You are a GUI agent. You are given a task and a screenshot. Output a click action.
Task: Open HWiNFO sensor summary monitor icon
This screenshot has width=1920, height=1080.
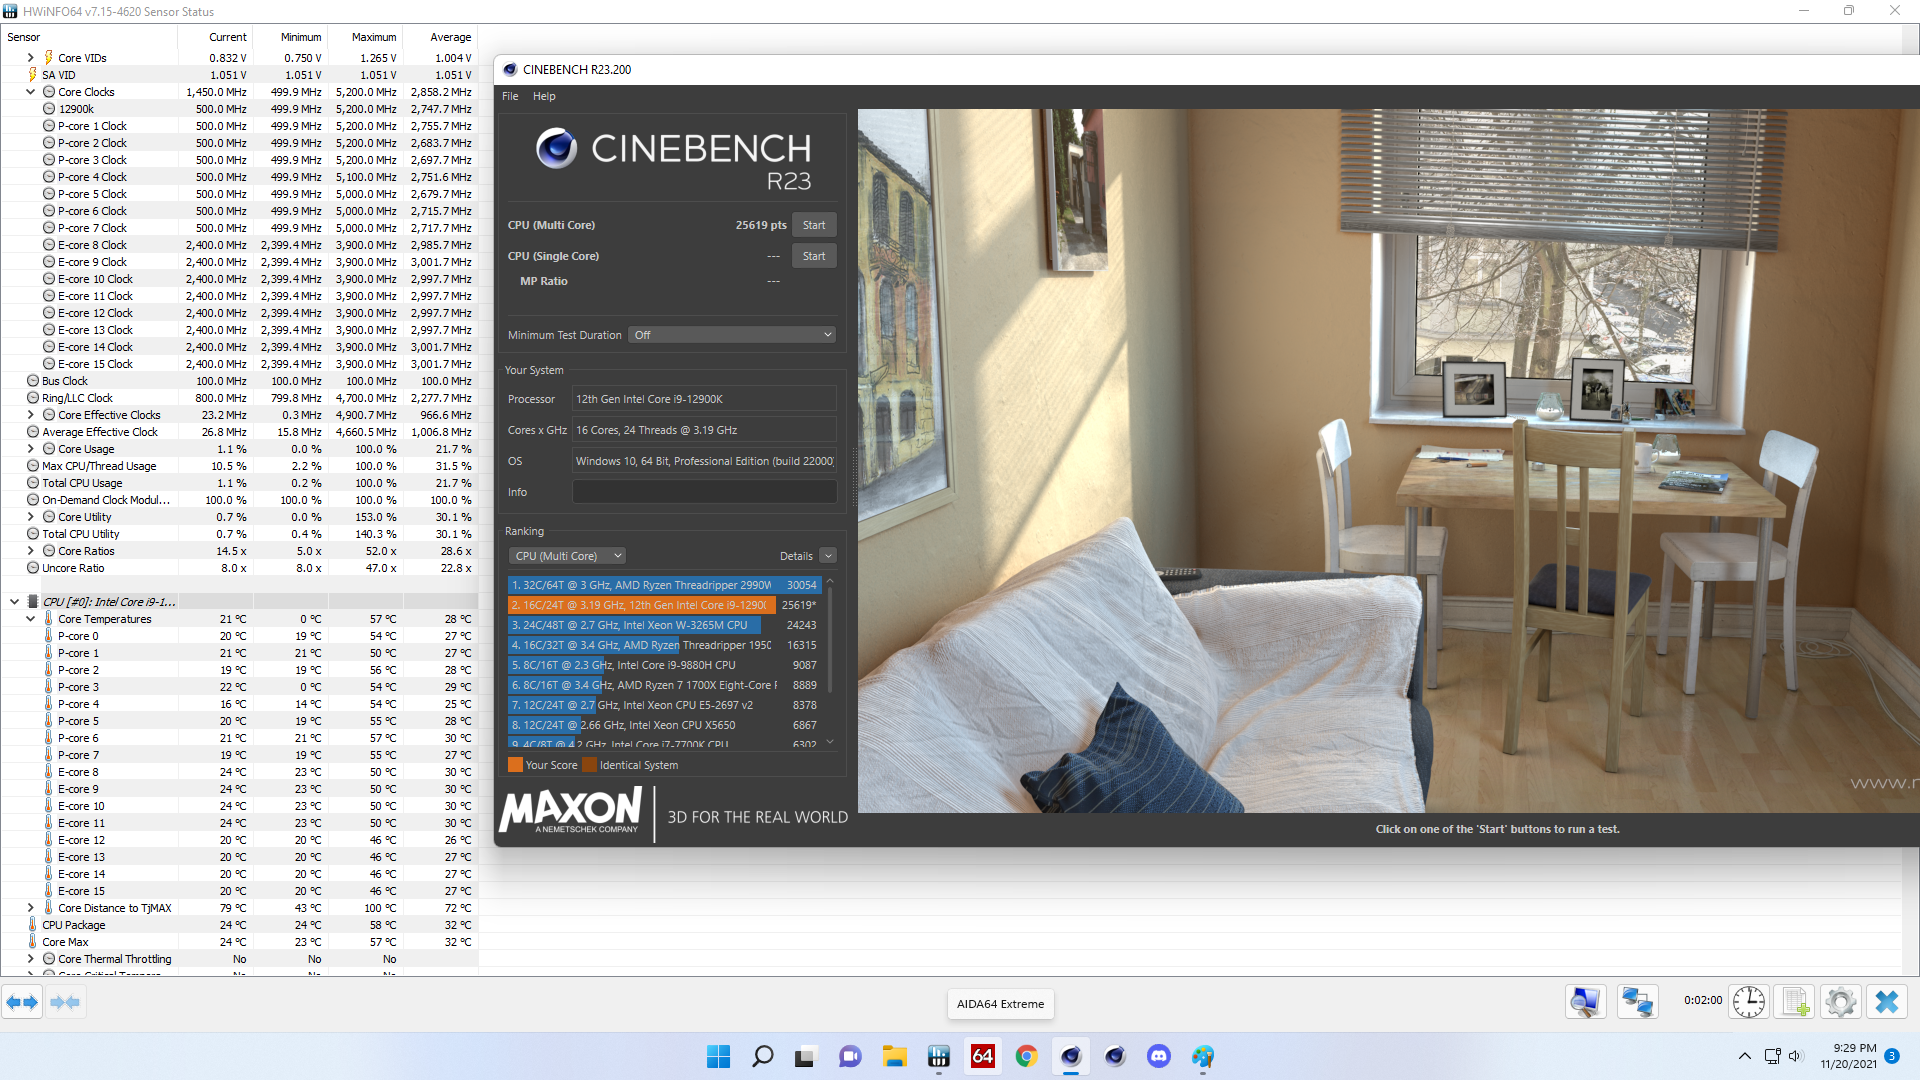[x=1586, y=1002]
